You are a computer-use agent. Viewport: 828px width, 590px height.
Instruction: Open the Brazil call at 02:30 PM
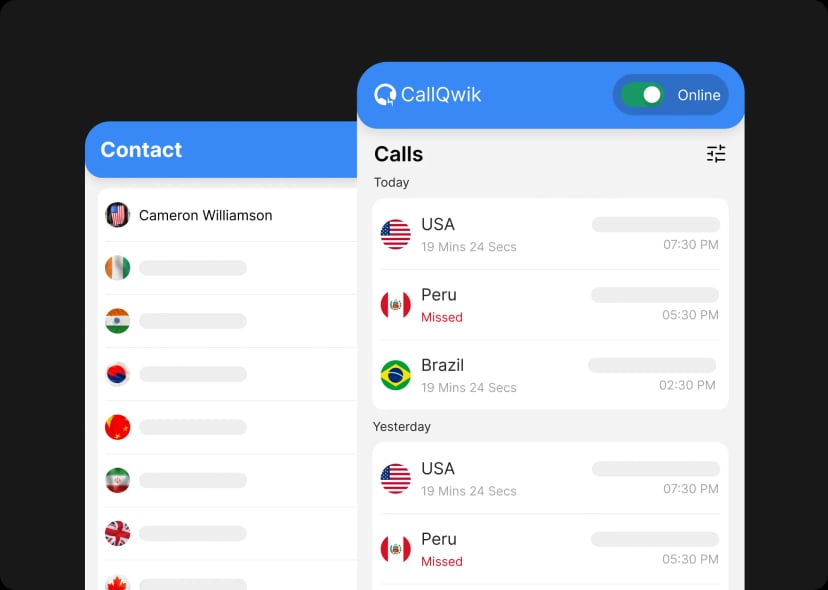[x=550, y=375]
